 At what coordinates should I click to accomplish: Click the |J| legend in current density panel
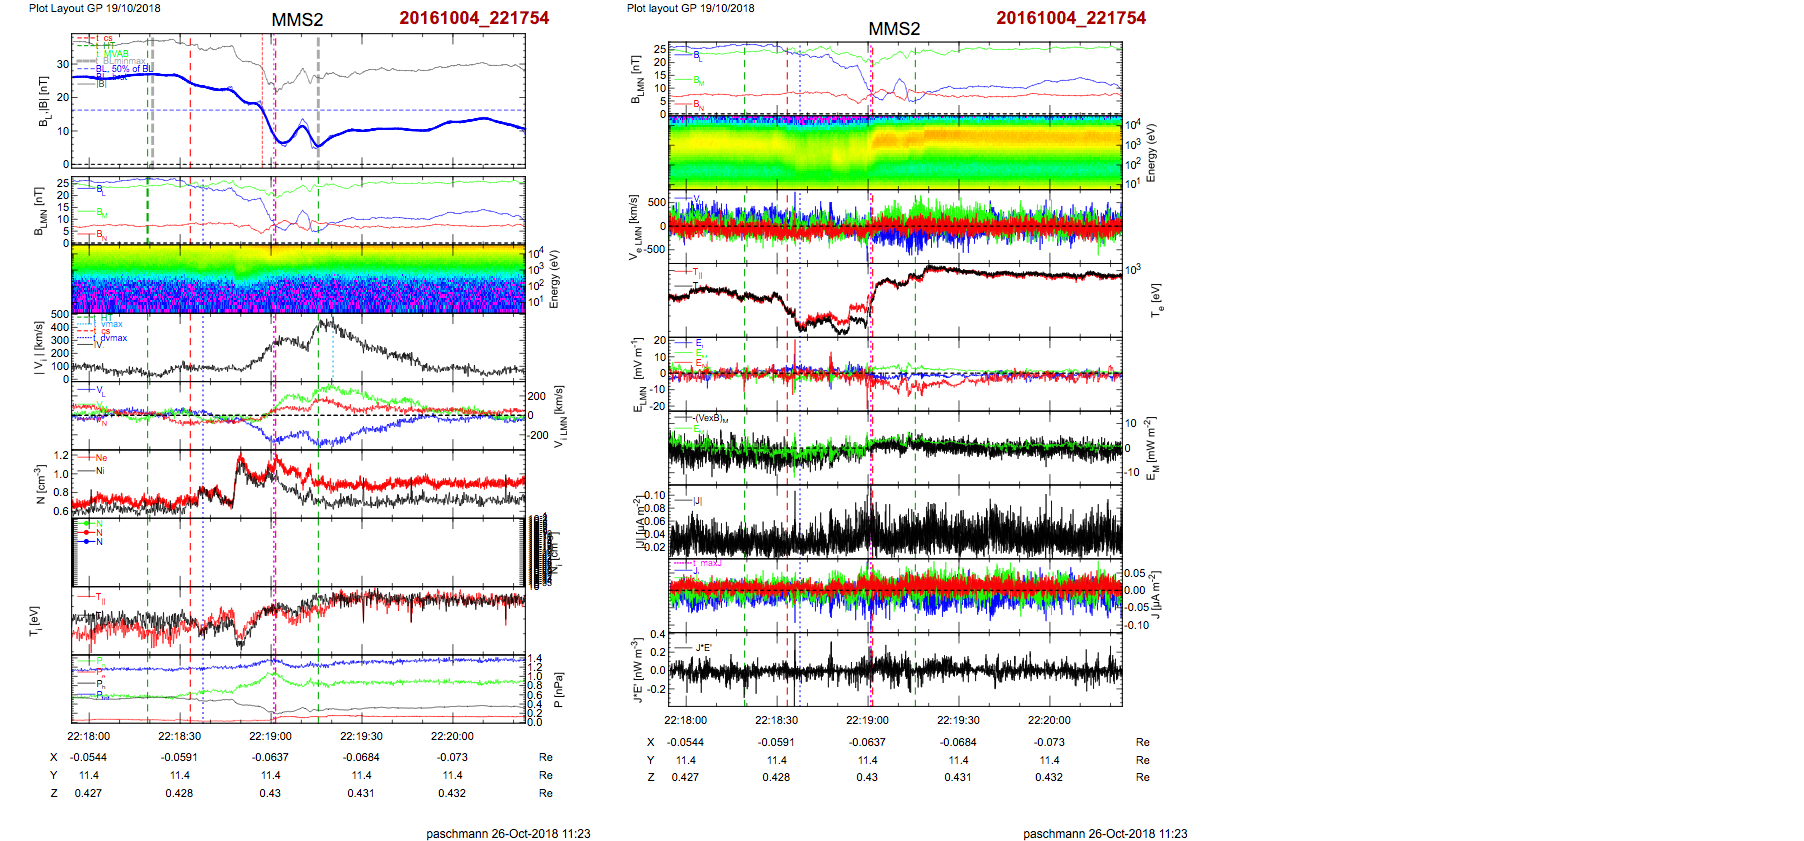point(698,500)
